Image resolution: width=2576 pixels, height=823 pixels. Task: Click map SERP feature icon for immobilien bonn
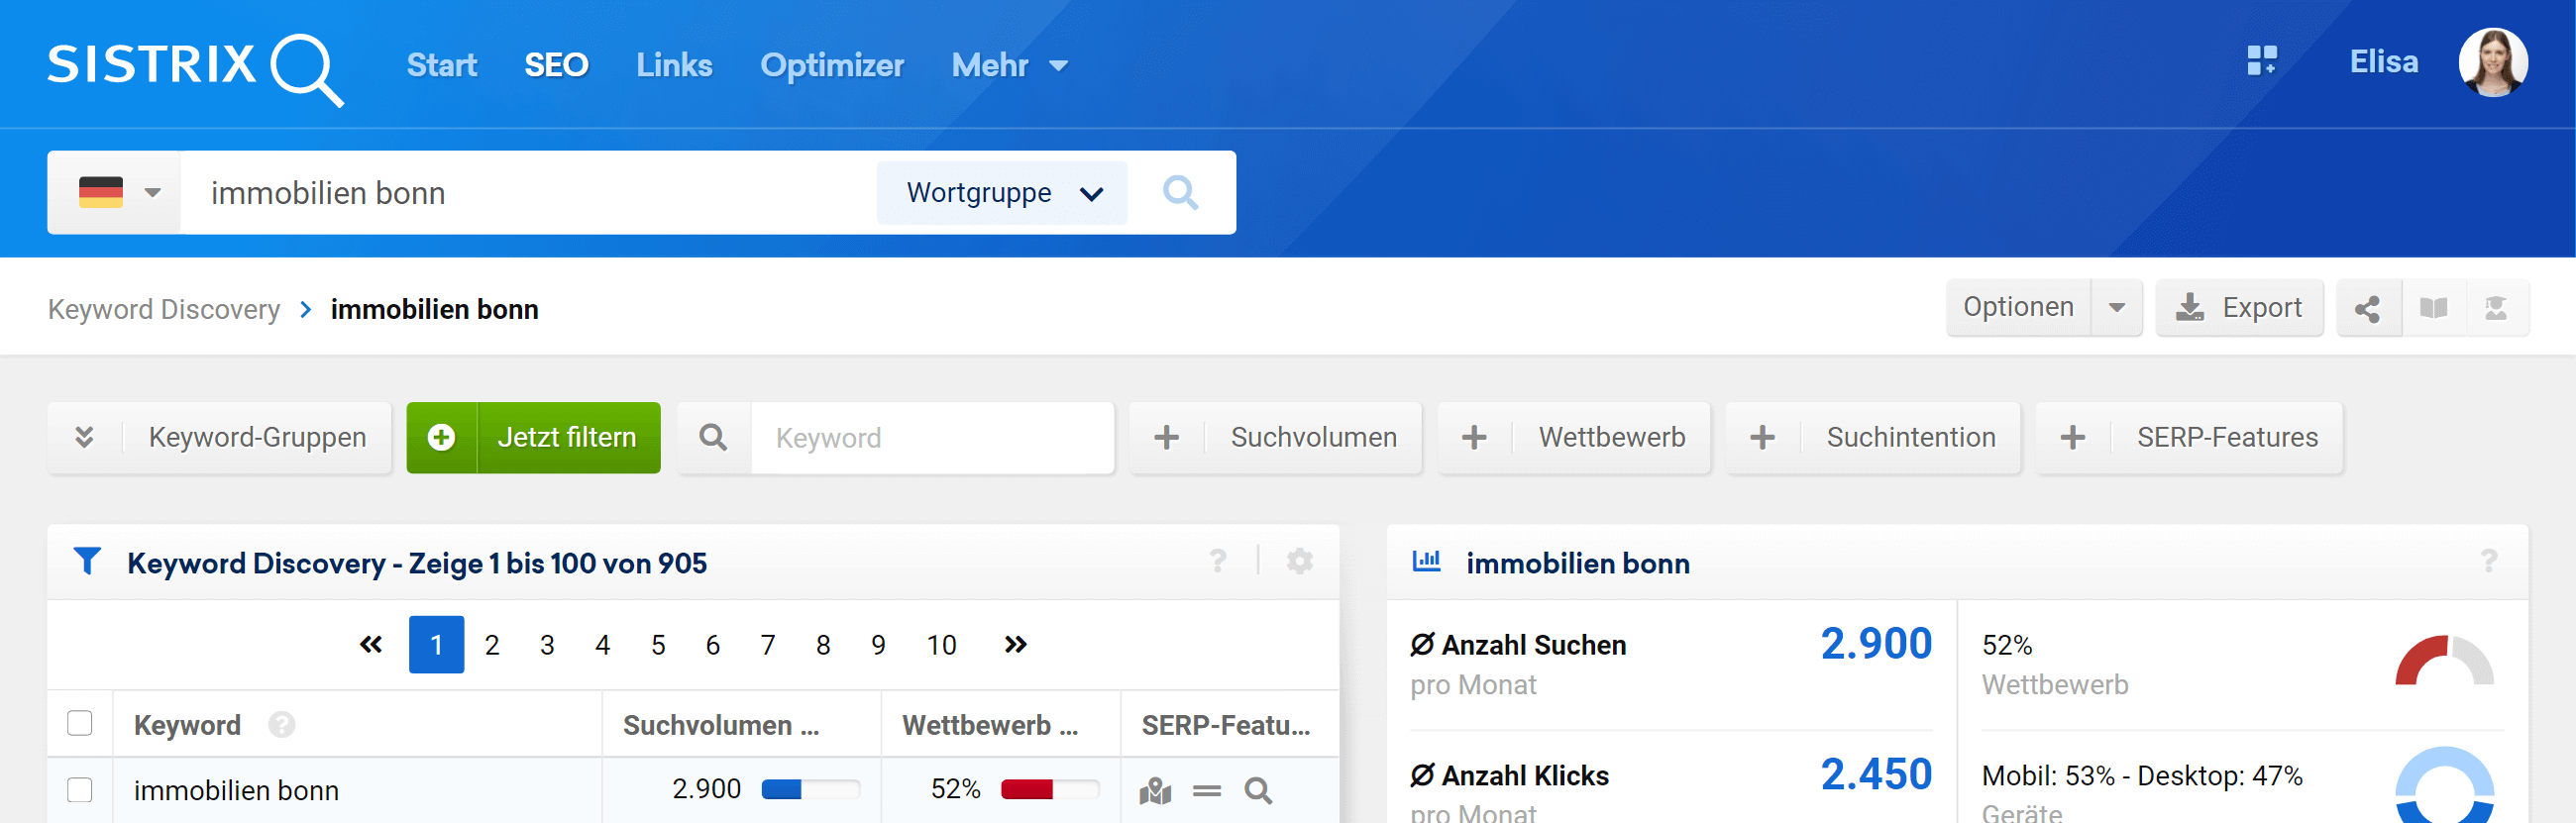(1155, 791)
